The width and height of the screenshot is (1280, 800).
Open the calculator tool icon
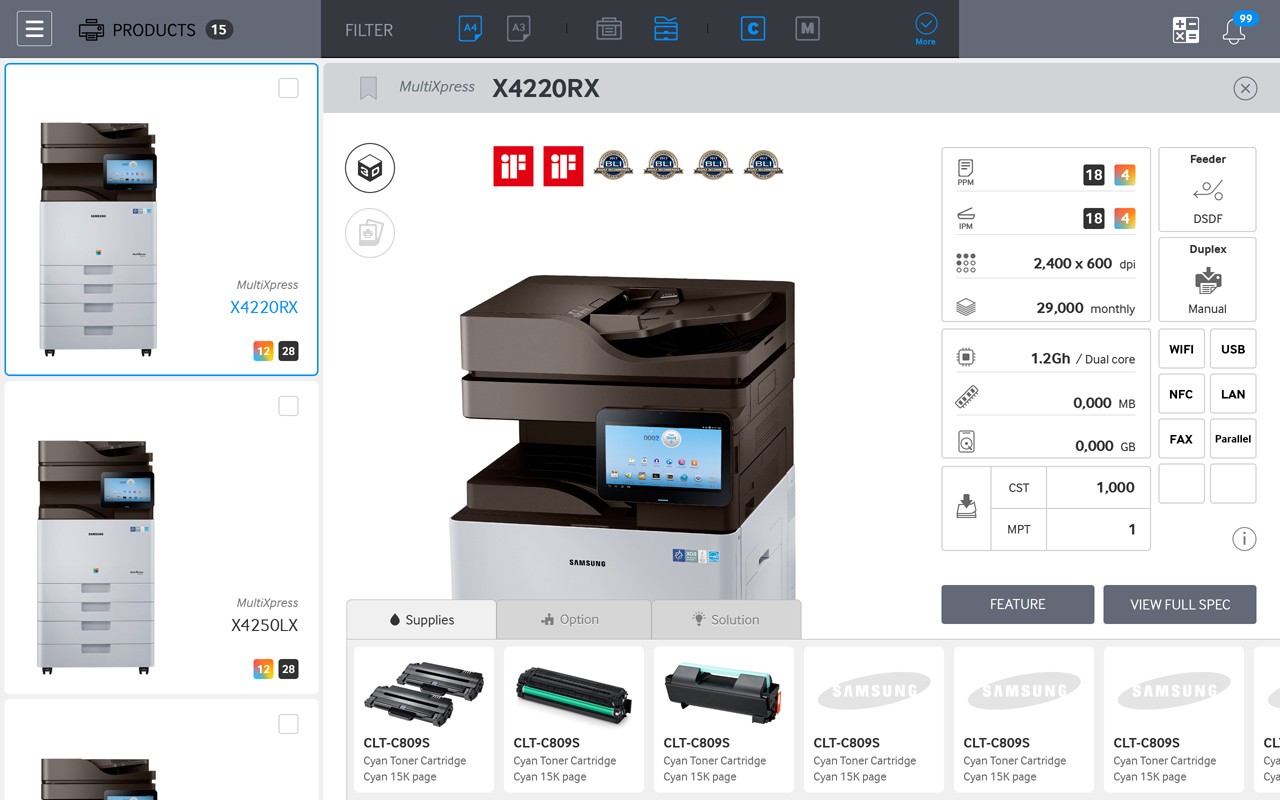pos(1185,29)
